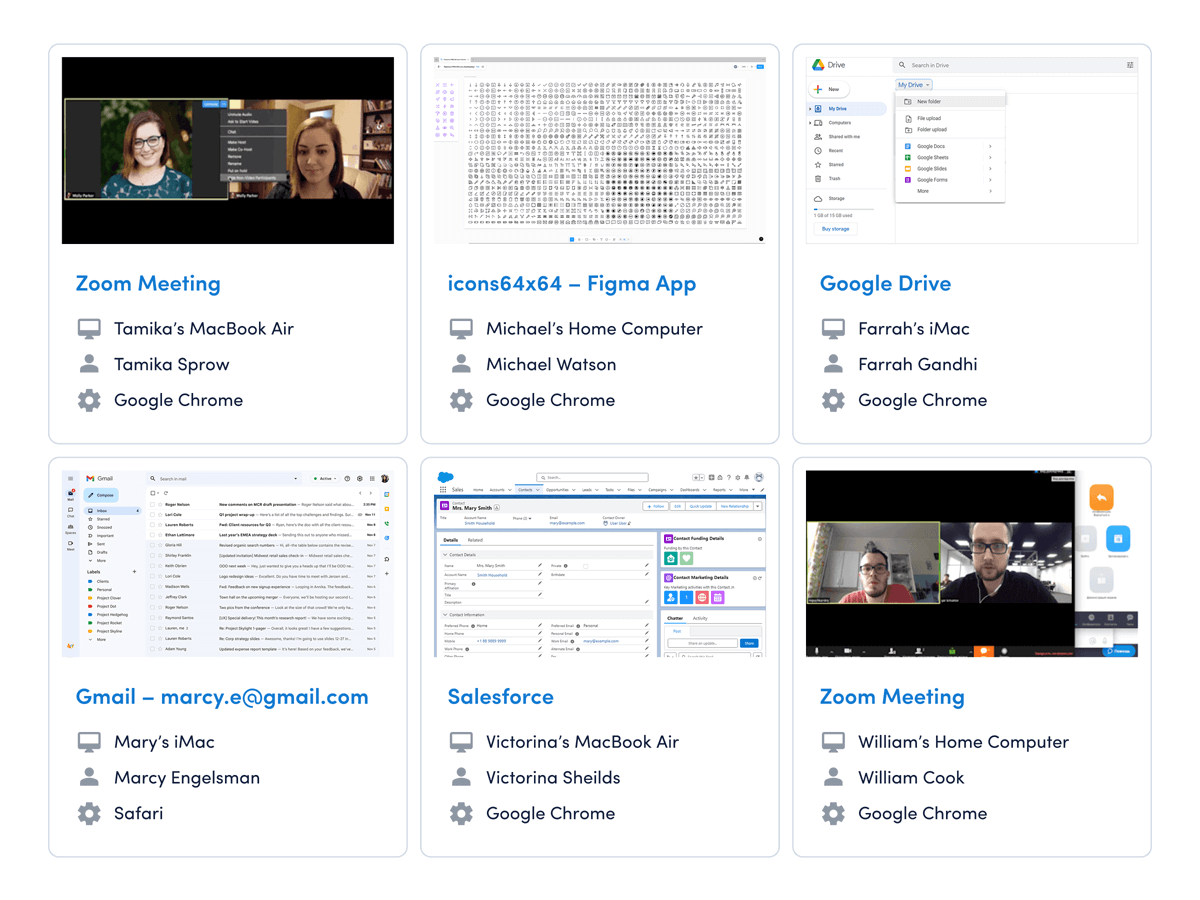1200x900 pixels.
Task: Click the monitor icon beside William's Home Computer
Action: coord(833,742)
